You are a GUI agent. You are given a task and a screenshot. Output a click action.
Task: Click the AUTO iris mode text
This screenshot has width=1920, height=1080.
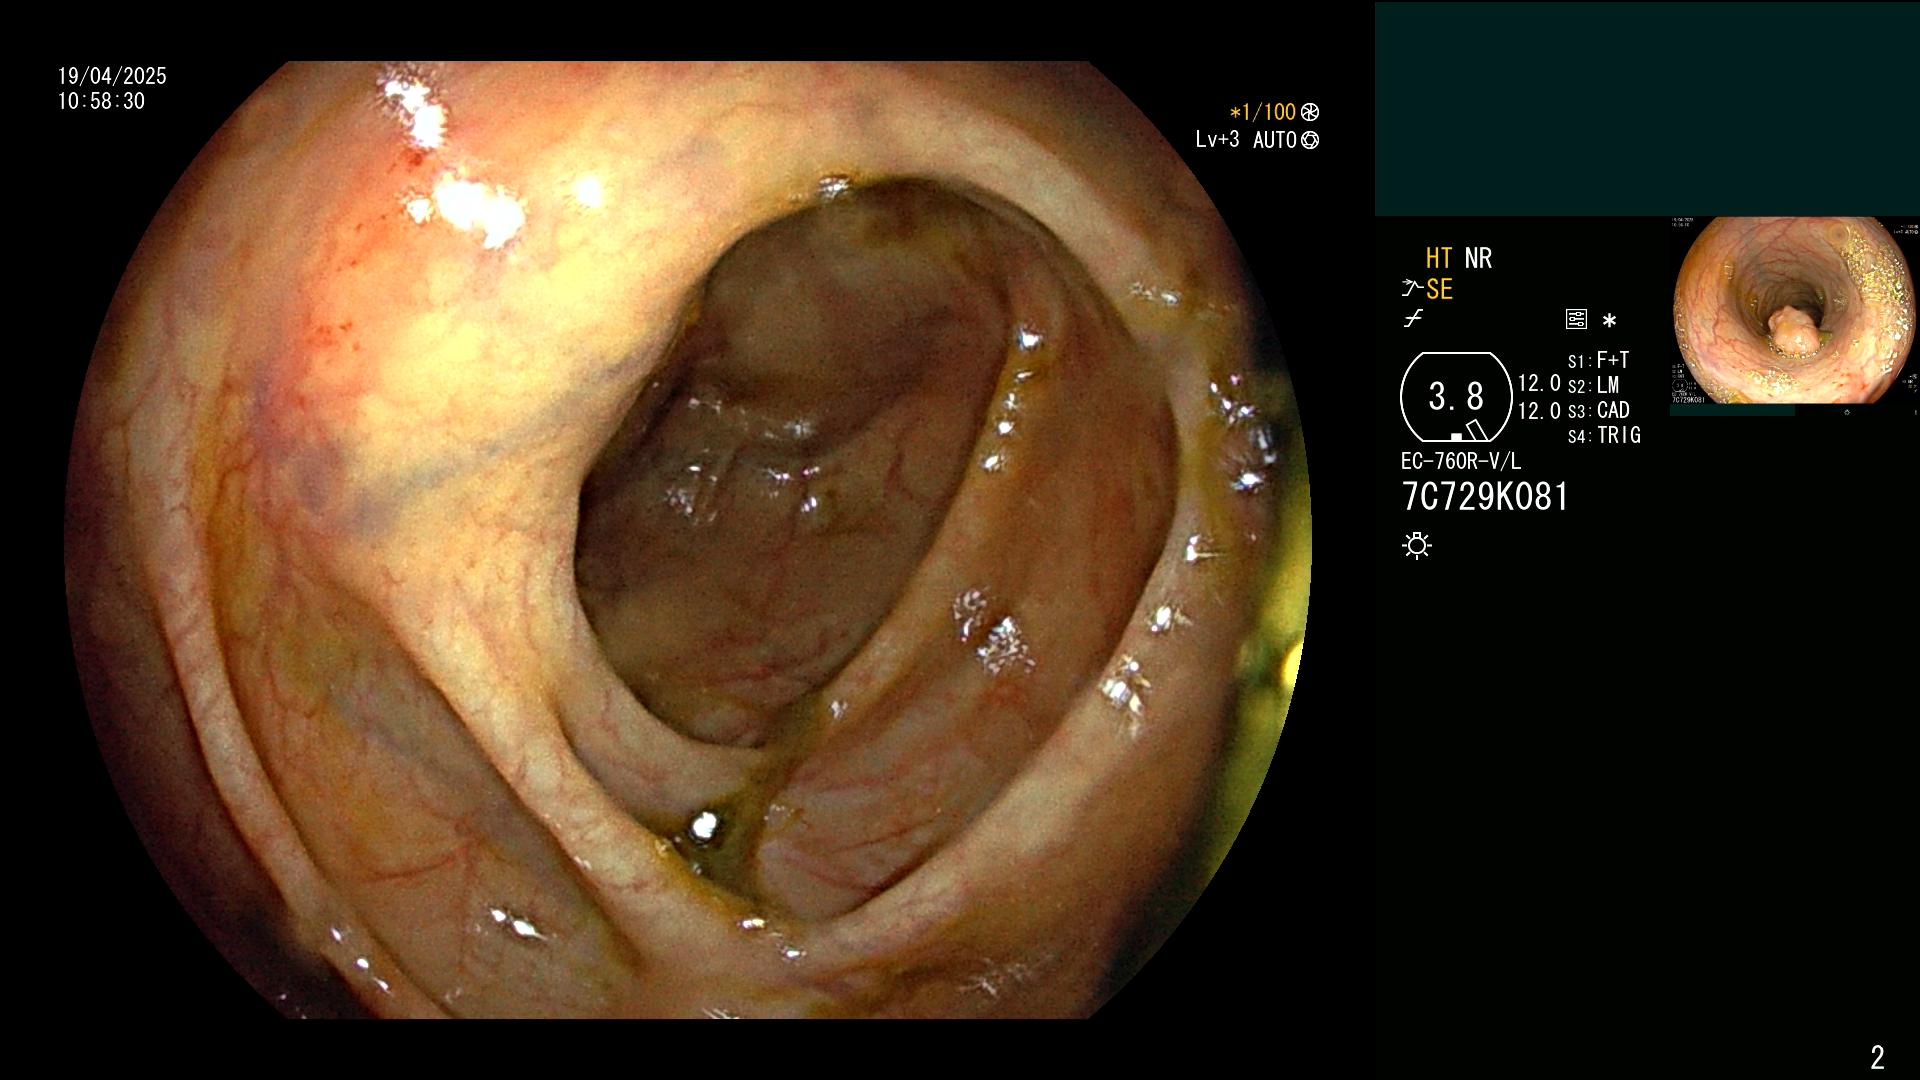pyautogui.click(x=1275, y=140)
